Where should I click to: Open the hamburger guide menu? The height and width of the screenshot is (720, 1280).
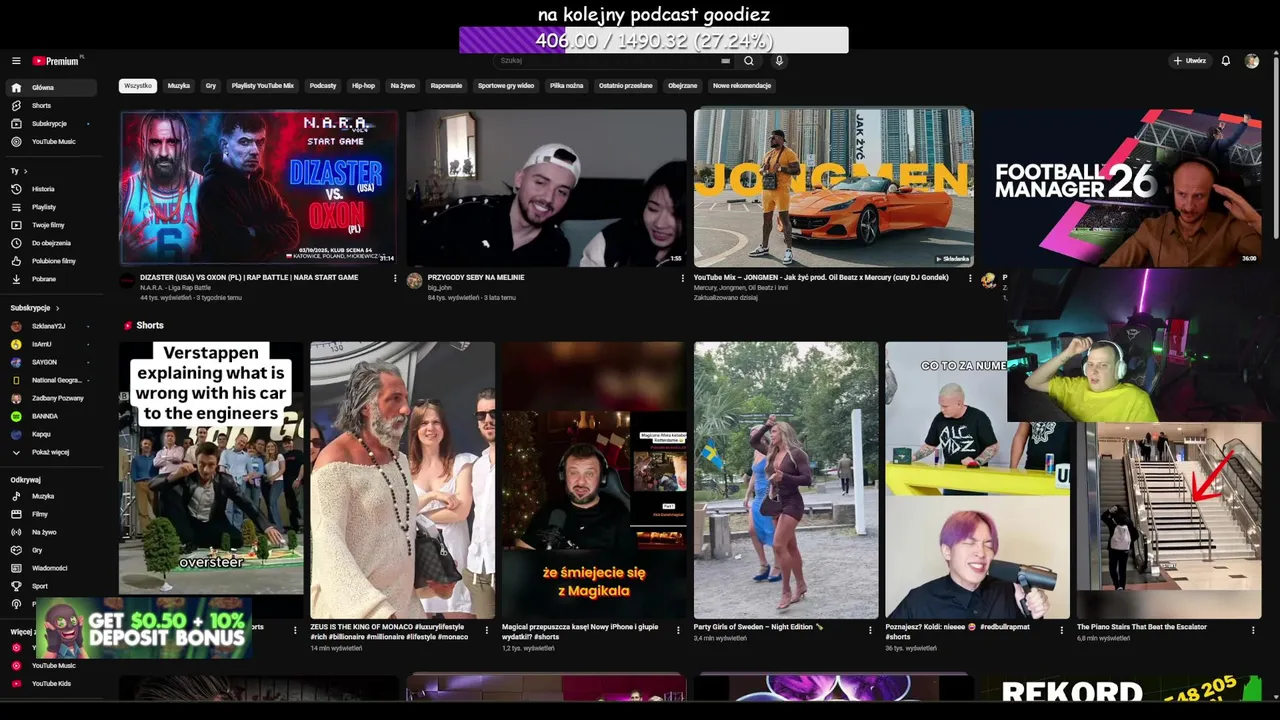pos(16,61)
